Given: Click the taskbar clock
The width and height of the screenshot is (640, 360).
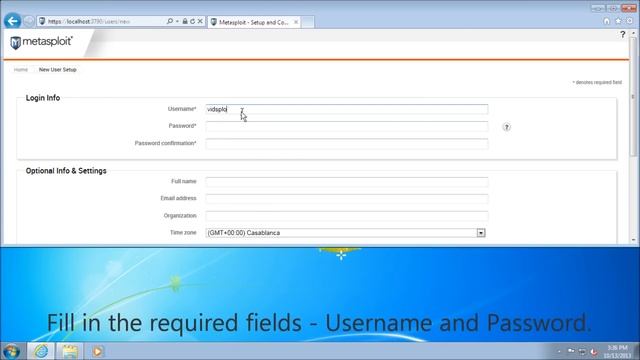Looking at the screenshot, I should point(617,351).
